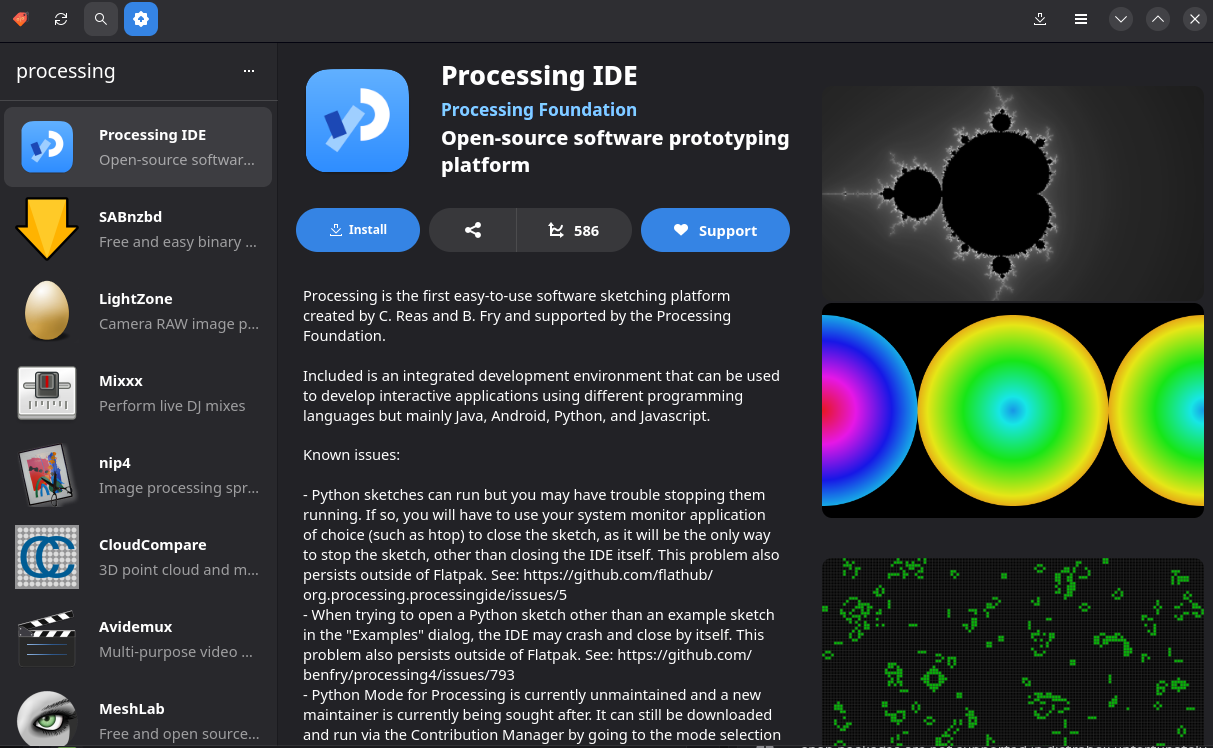Click 'Image processing spr...' description
This screenshot has height=748, width=1213.
point(178,488)
